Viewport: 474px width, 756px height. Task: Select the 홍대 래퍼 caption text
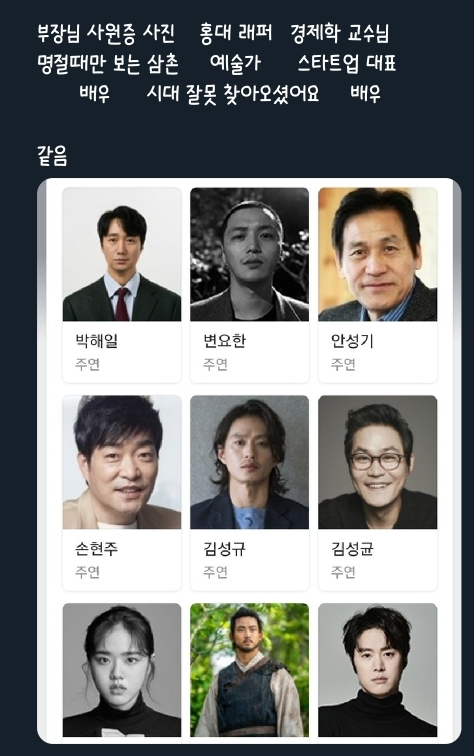click(236, 33)
